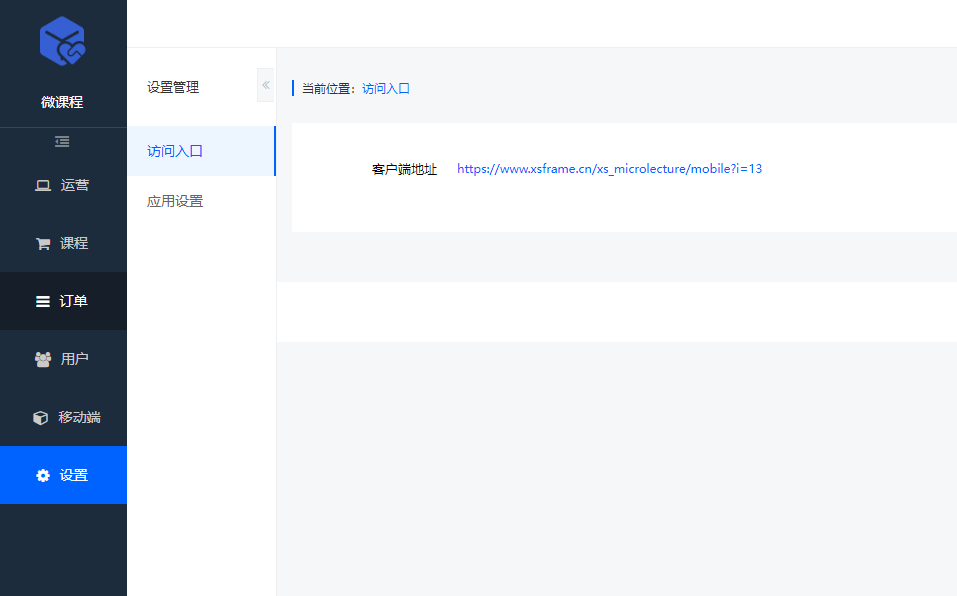This screenshot has width=957, height=596.
Task: Open the 课程 menu
Action: click(63, 243)
